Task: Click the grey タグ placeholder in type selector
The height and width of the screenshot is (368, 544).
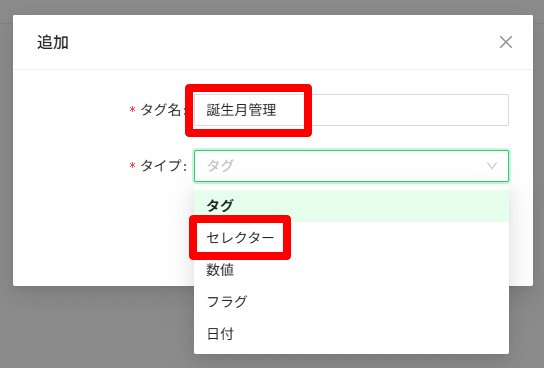Action: [x=220, y=166]
